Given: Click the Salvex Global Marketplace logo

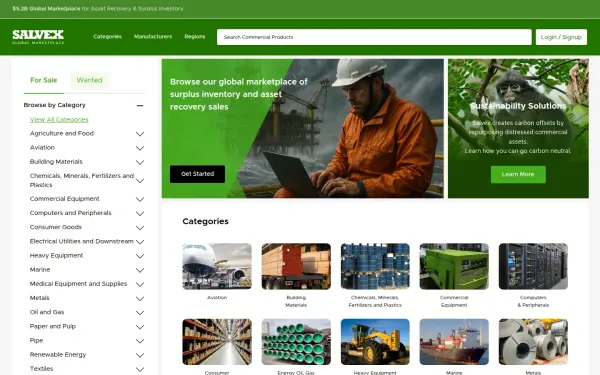Looking at the screenshot, I should coord(38,37).
